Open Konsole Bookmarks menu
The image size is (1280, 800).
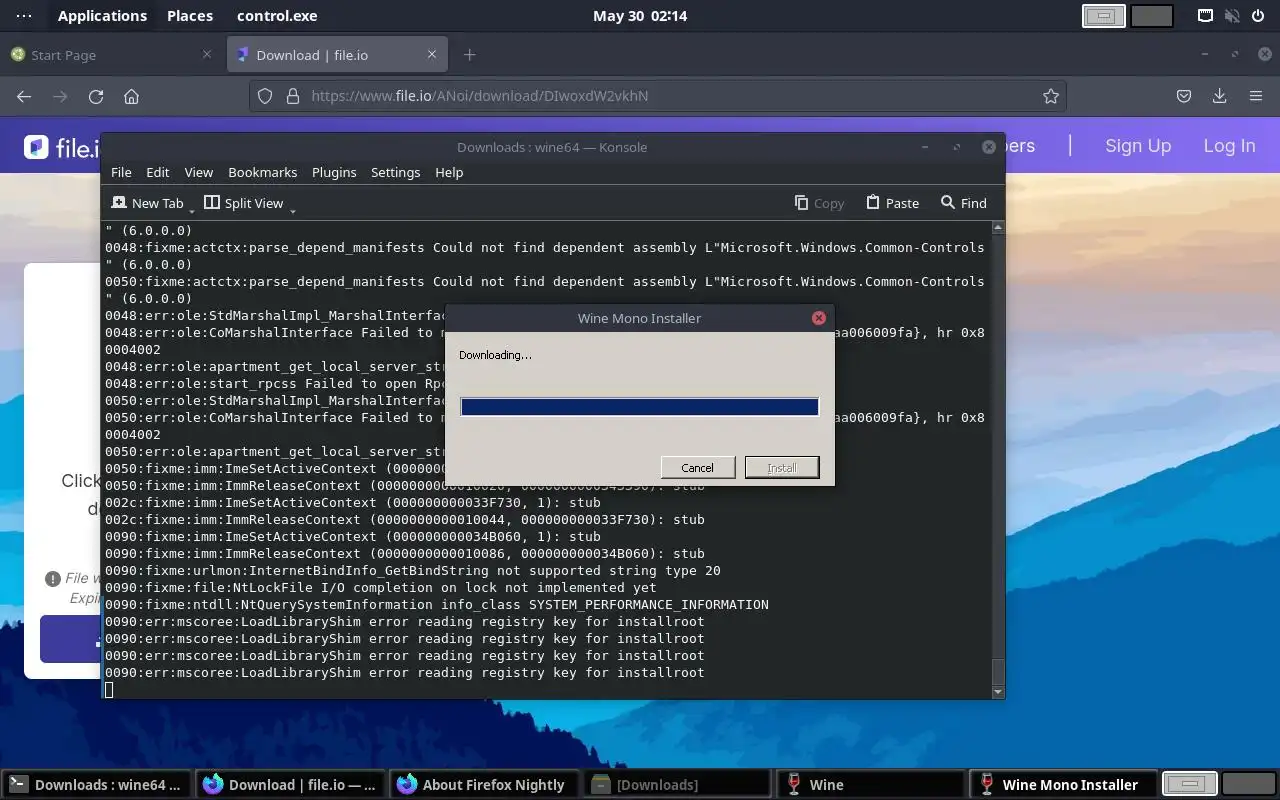point(262,172)
